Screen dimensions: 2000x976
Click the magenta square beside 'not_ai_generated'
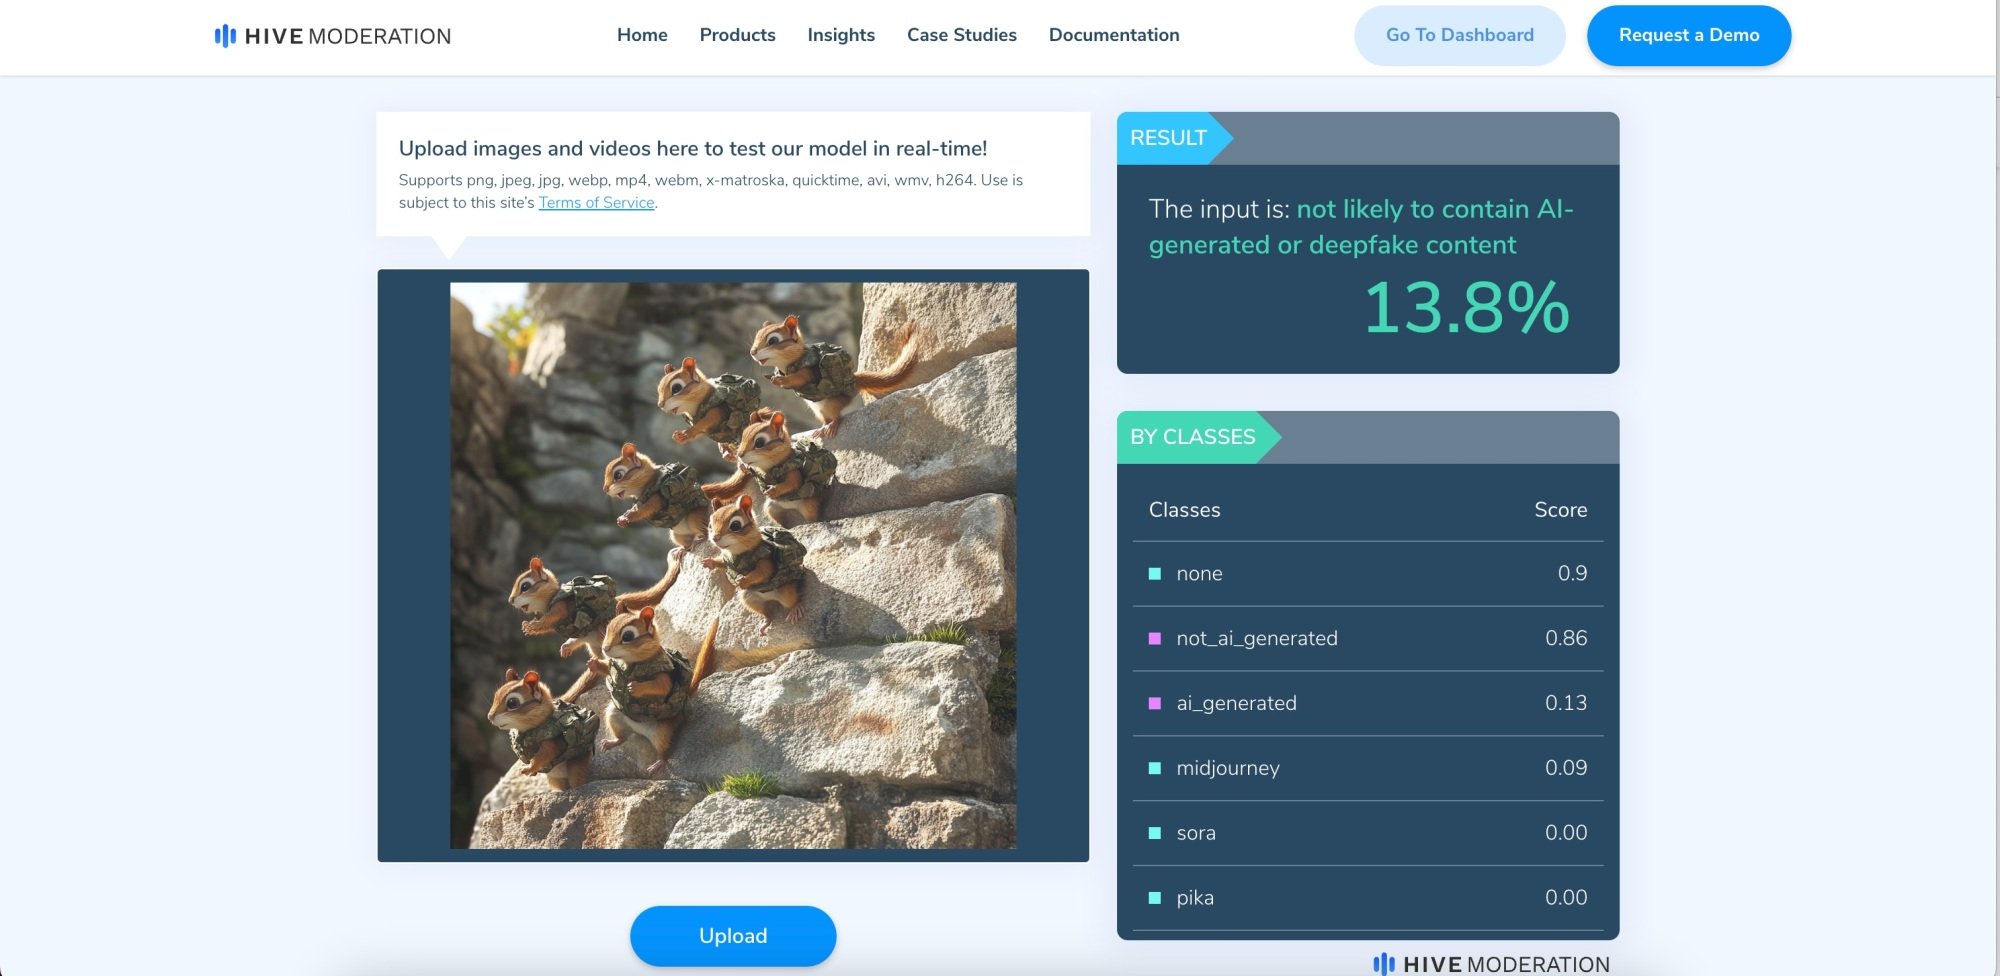click(x=1155, y=637)
